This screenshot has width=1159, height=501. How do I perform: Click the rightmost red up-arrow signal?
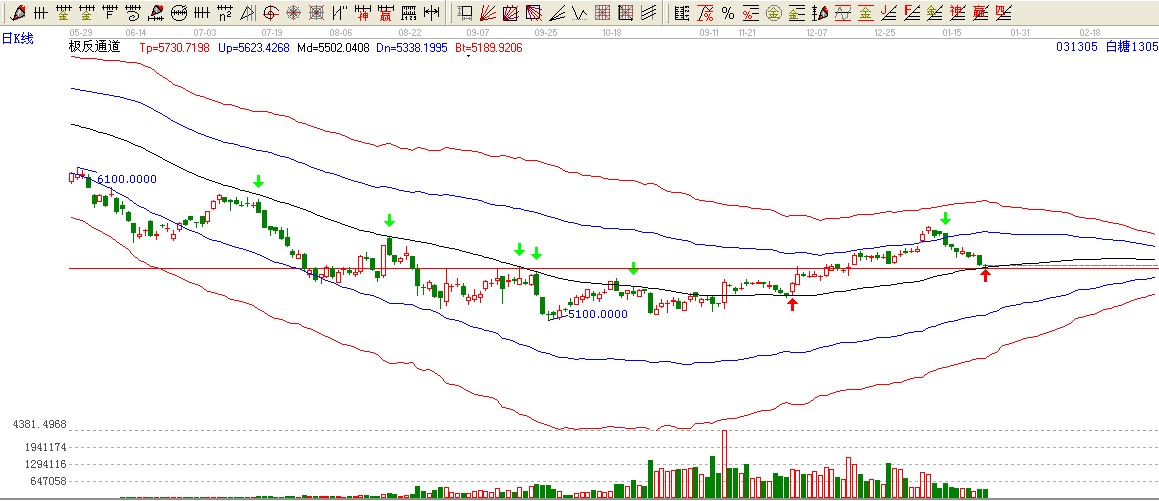(985, 275)
